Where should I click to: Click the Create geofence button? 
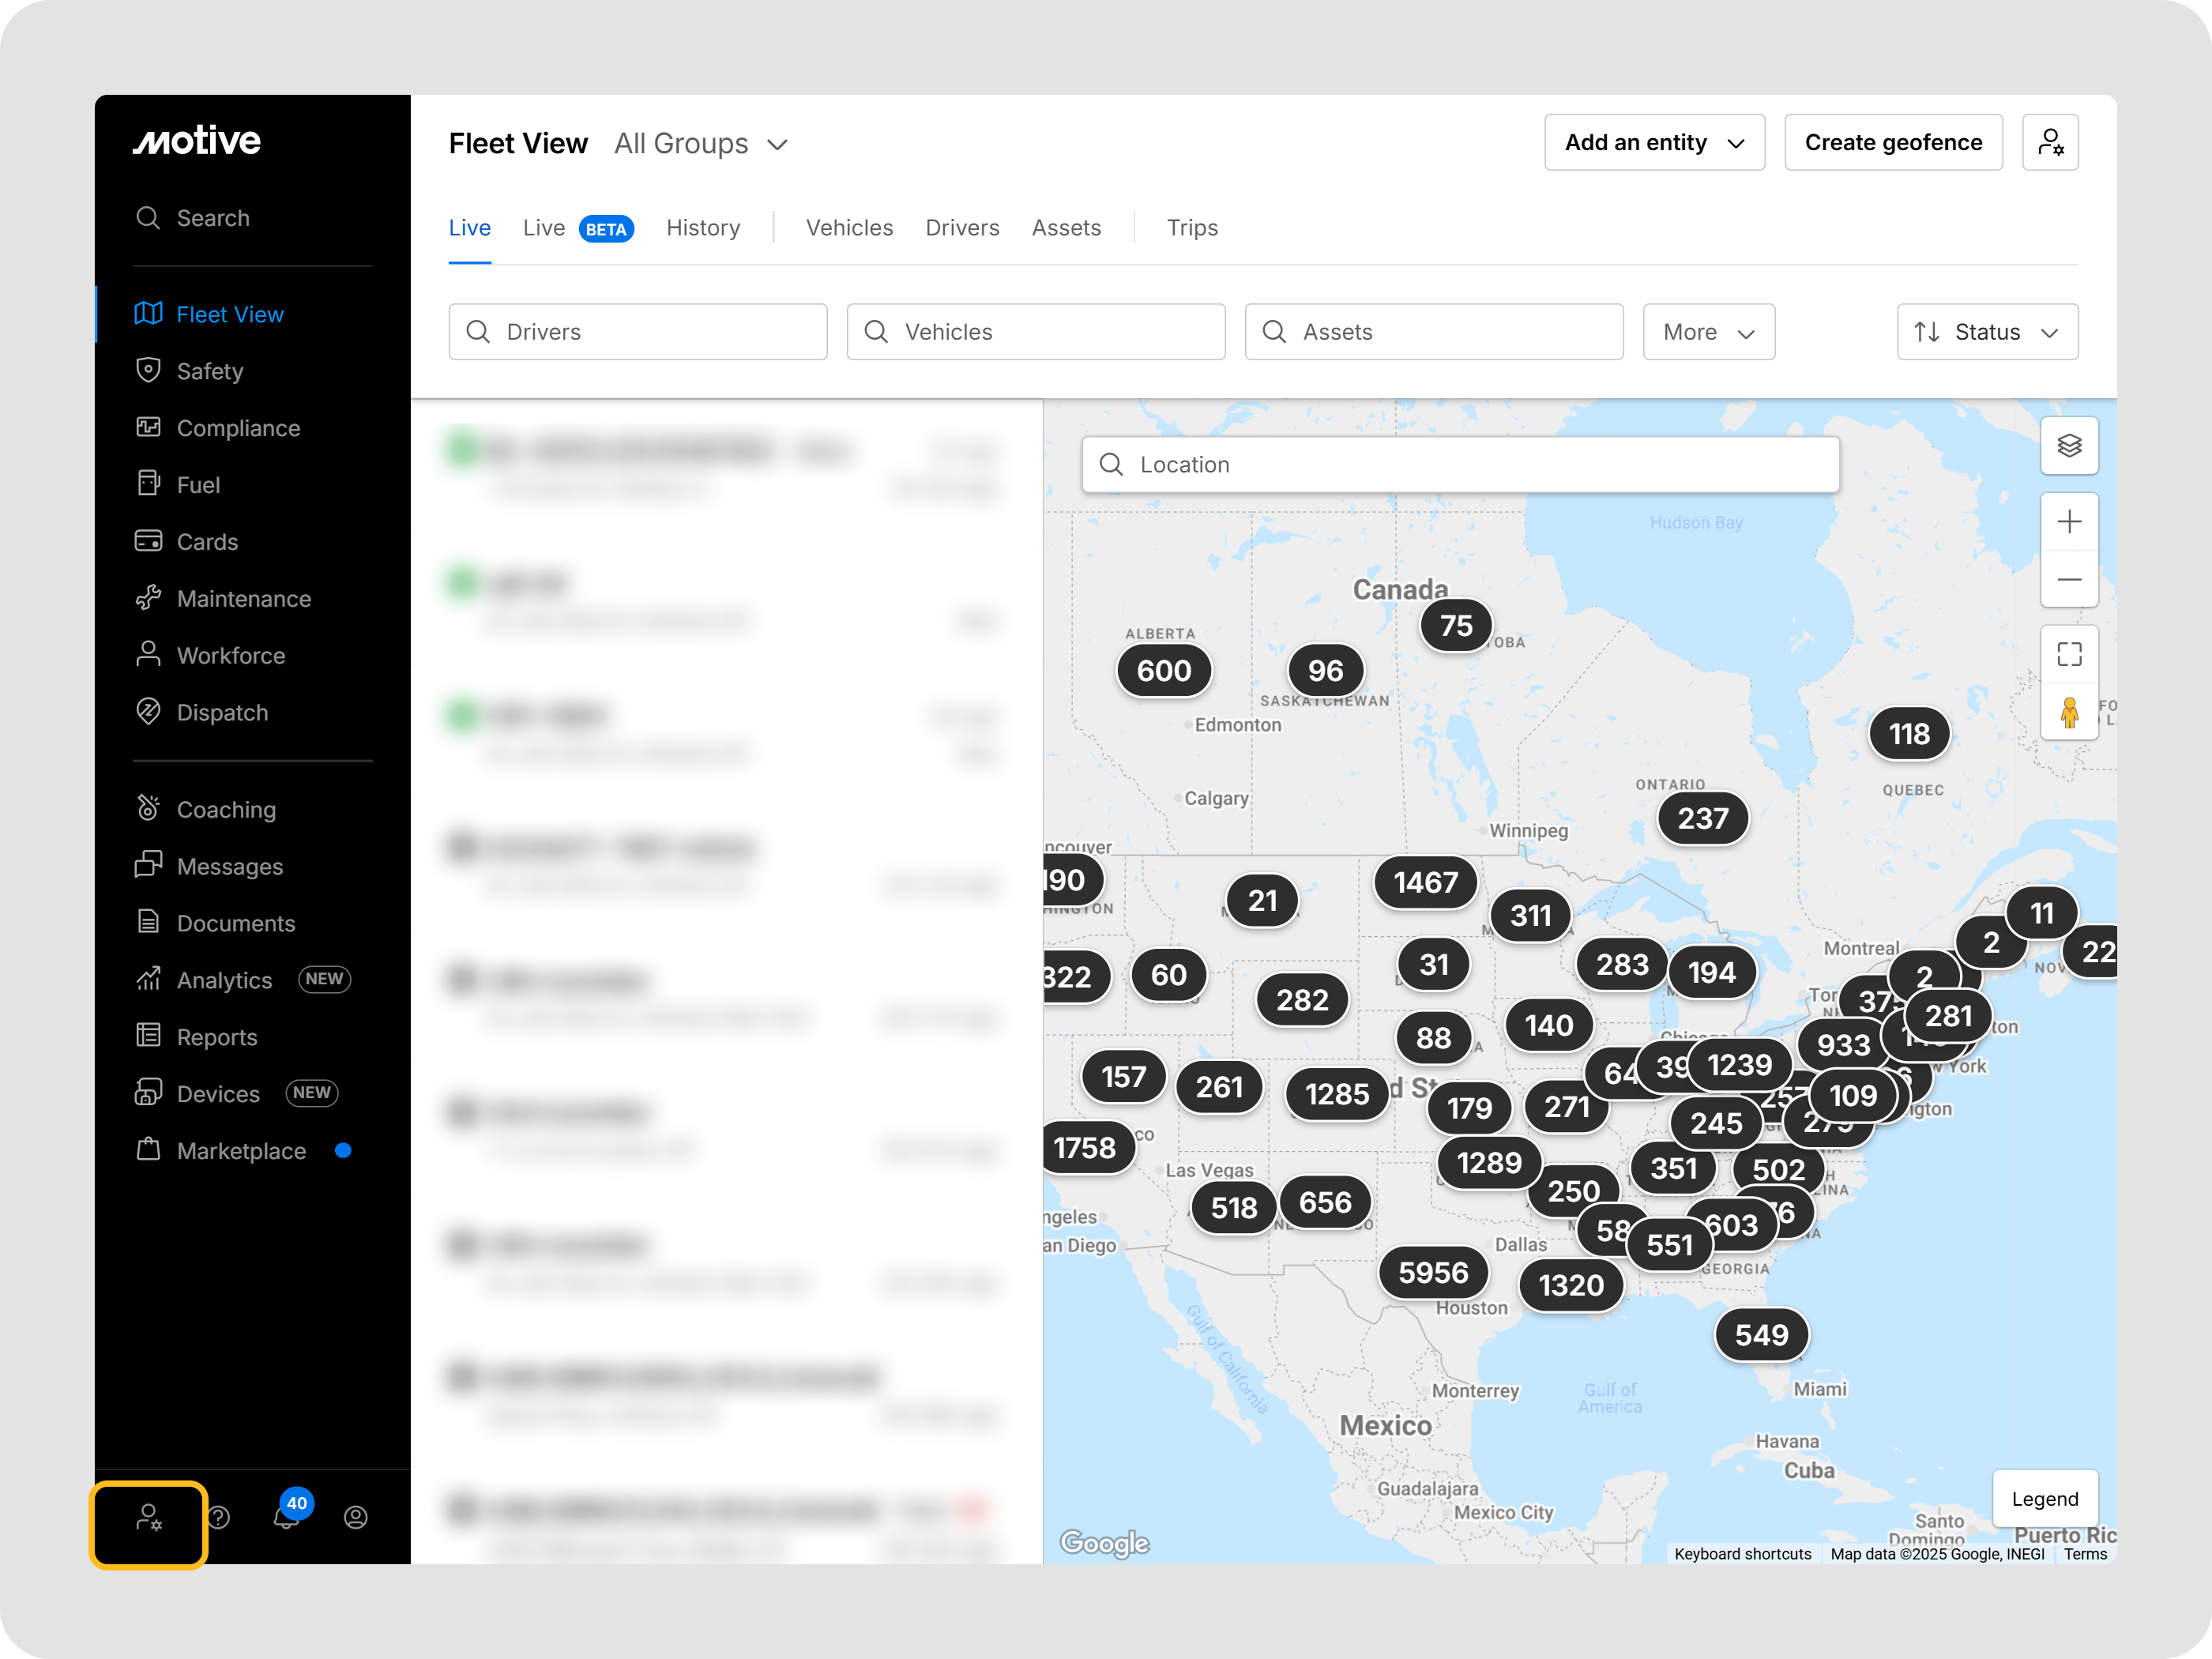1892,142
